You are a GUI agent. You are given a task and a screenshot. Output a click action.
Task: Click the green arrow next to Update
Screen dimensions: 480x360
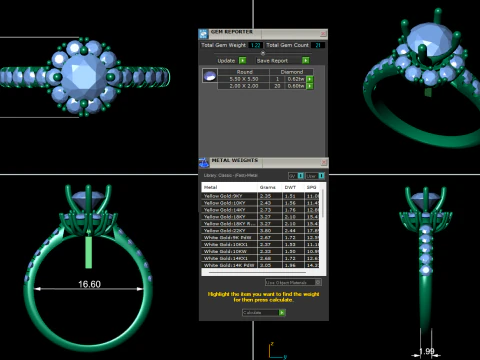pos(243,60)
